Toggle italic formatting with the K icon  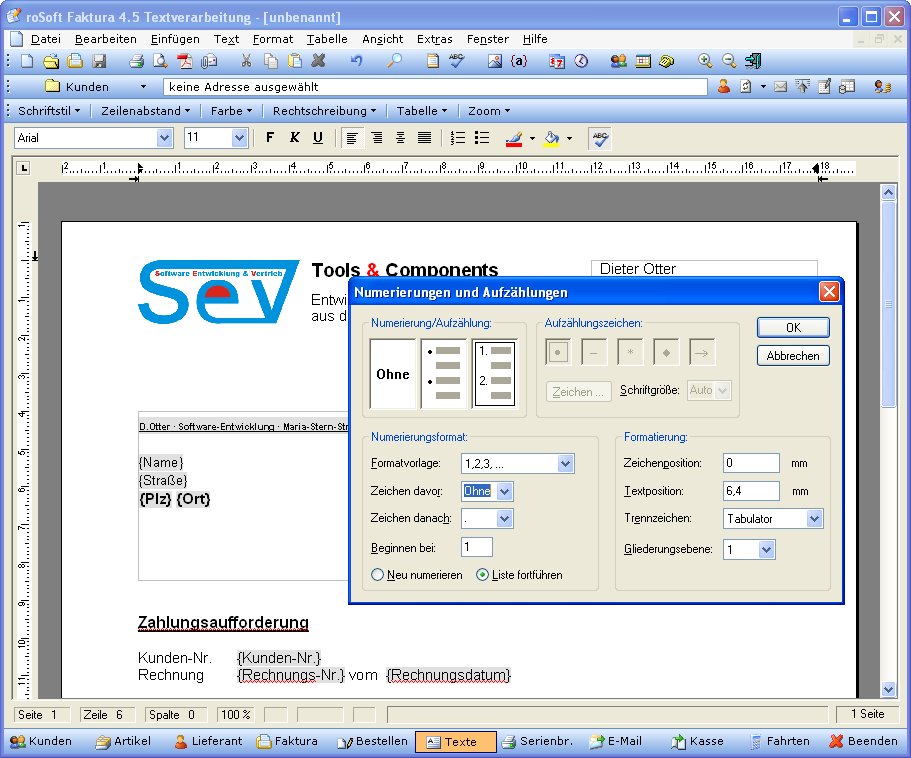pyautogui.click(x=294, y=138)
